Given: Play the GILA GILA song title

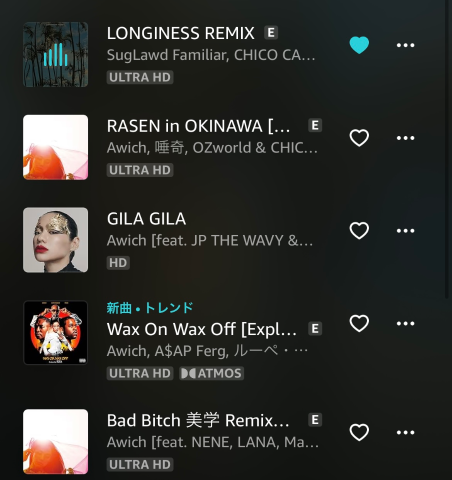Looking at the screenshot, I should tap(146, 219).
